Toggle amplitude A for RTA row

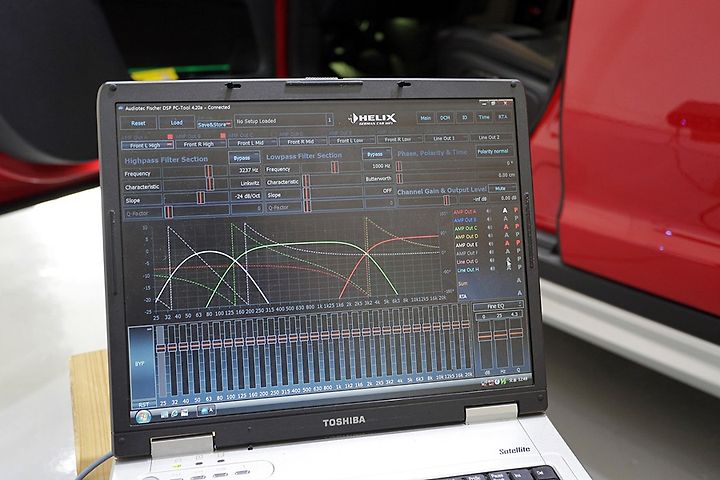(520, 293)
